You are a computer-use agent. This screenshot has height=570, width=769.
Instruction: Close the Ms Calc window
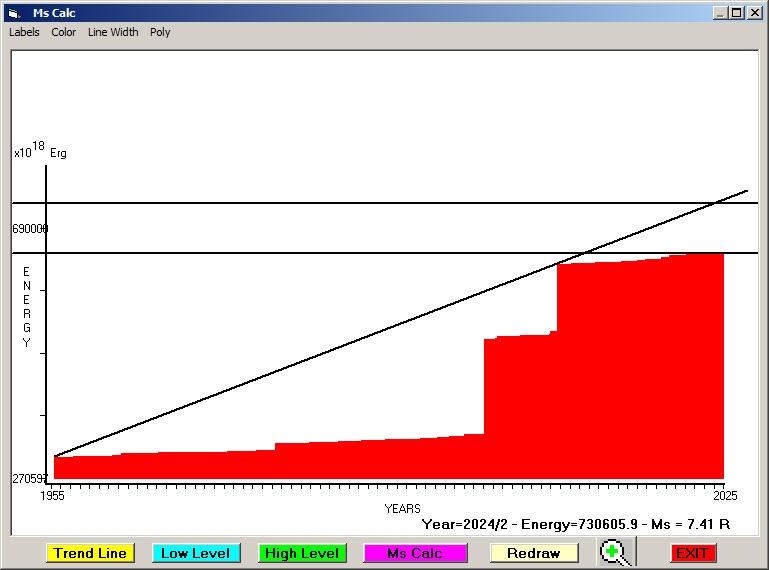(754, 13)
